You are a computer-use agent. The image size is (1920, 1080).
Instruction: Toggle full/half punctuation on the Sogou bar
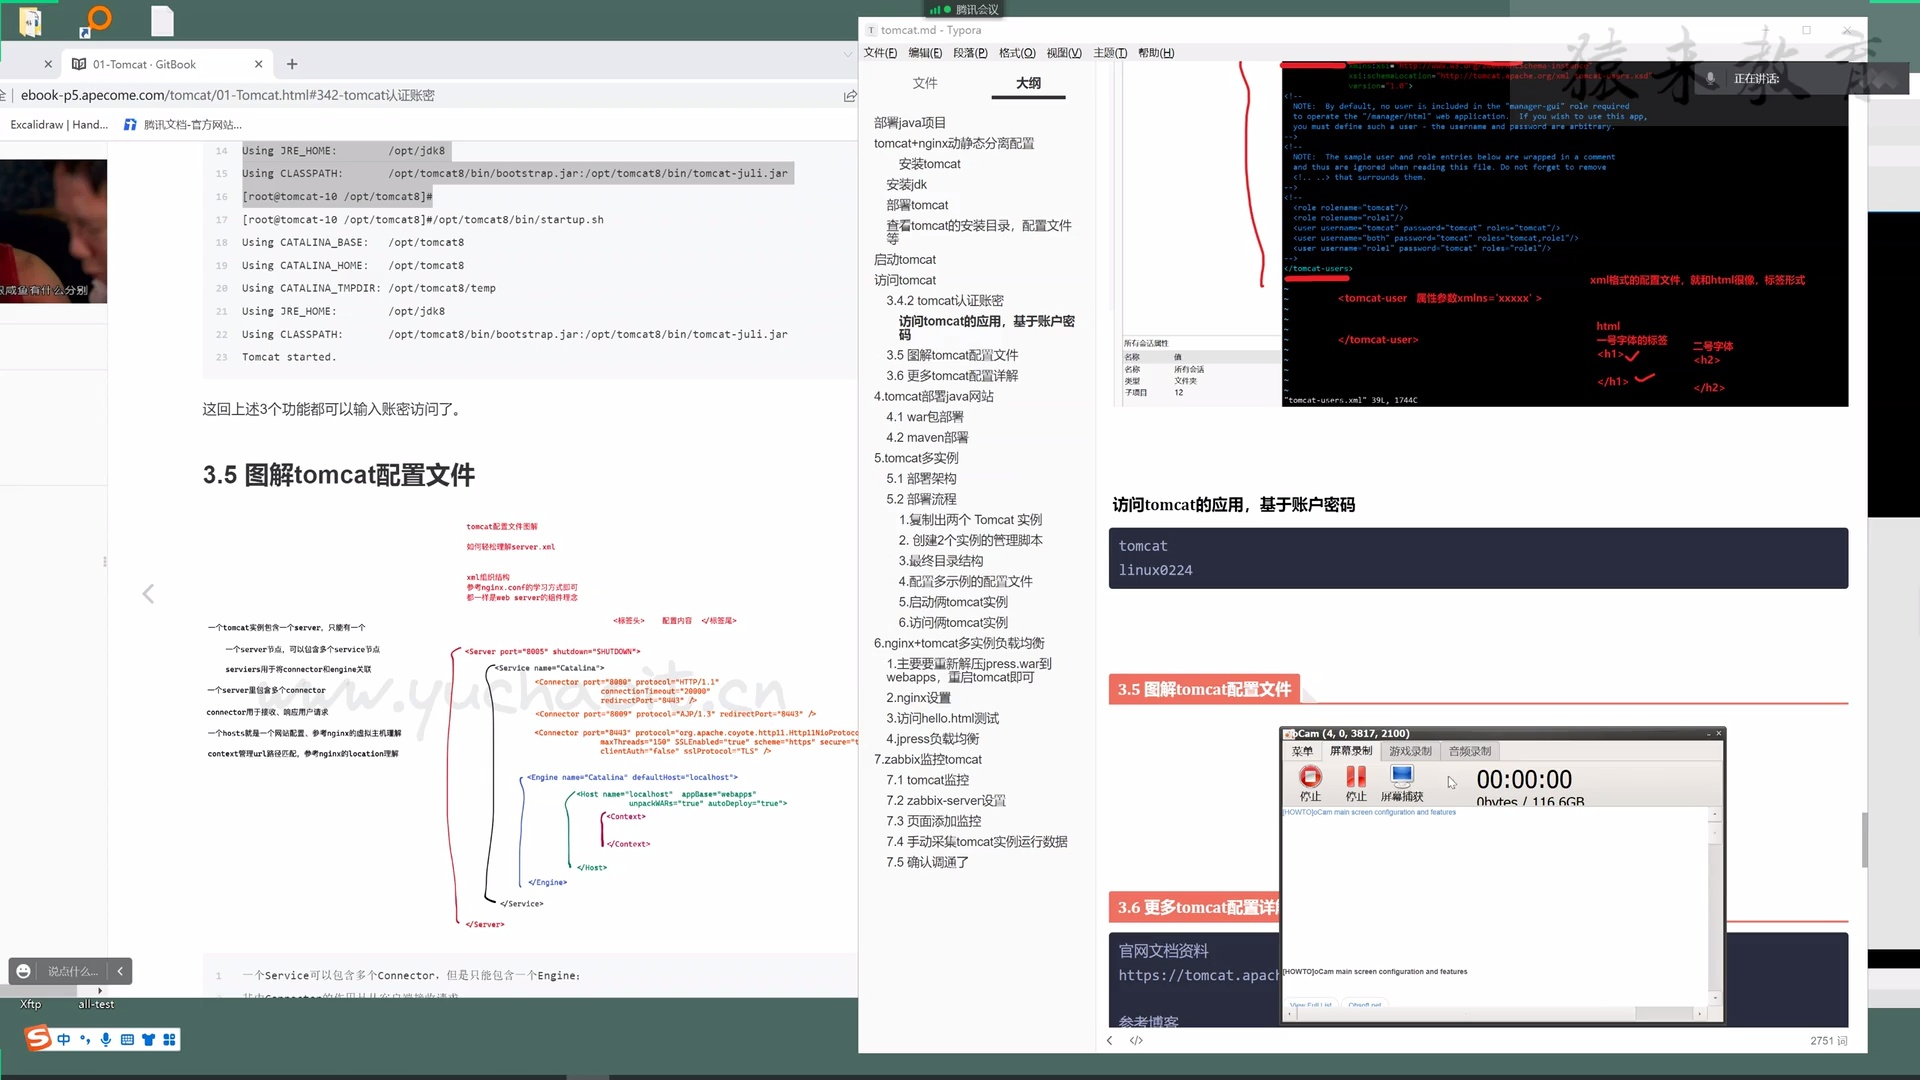coord(85,1039)
